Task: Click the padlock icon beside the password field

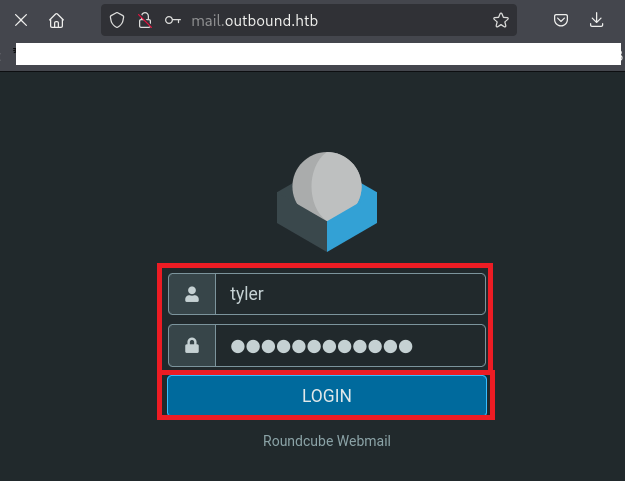Action: coord(192,346)
